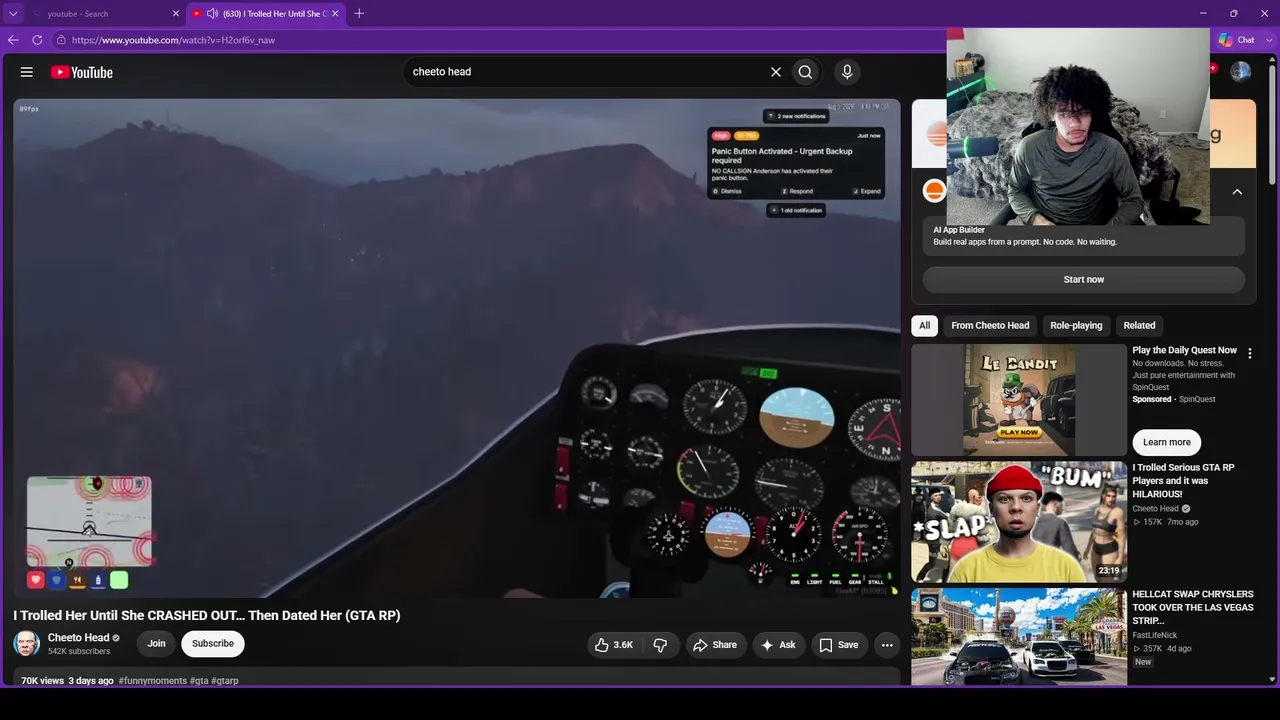Click the 'AI App Builder' ad headline

959,230
